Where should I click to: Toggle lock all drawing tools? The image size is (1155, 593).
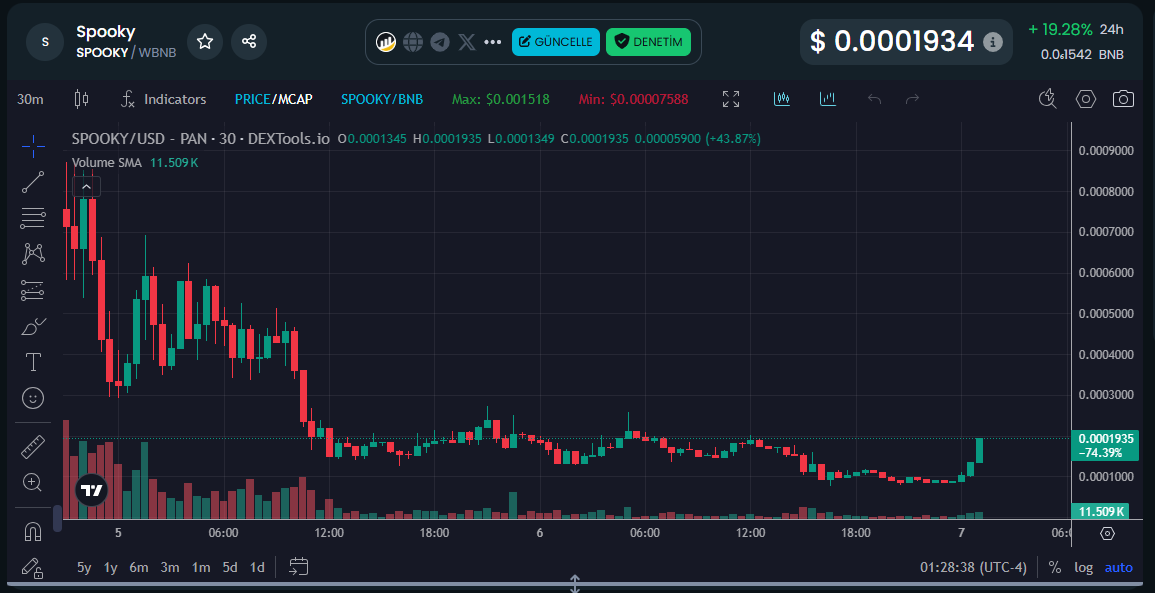coord(33,567)
